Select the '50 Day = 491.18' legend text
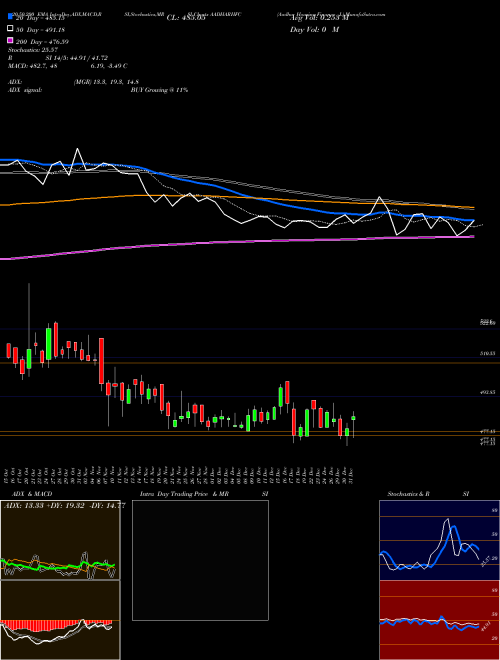The image size is (500, 660). 40,30
